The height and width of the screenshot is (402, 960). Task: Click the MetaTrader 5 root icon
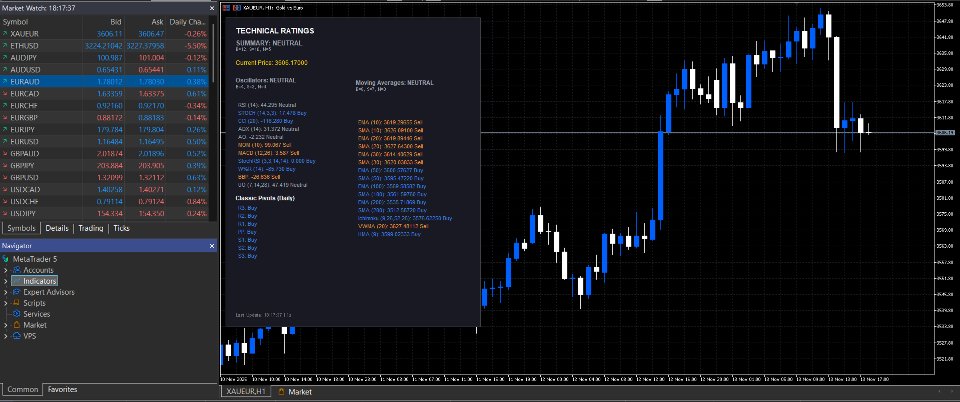click(6, 259)
